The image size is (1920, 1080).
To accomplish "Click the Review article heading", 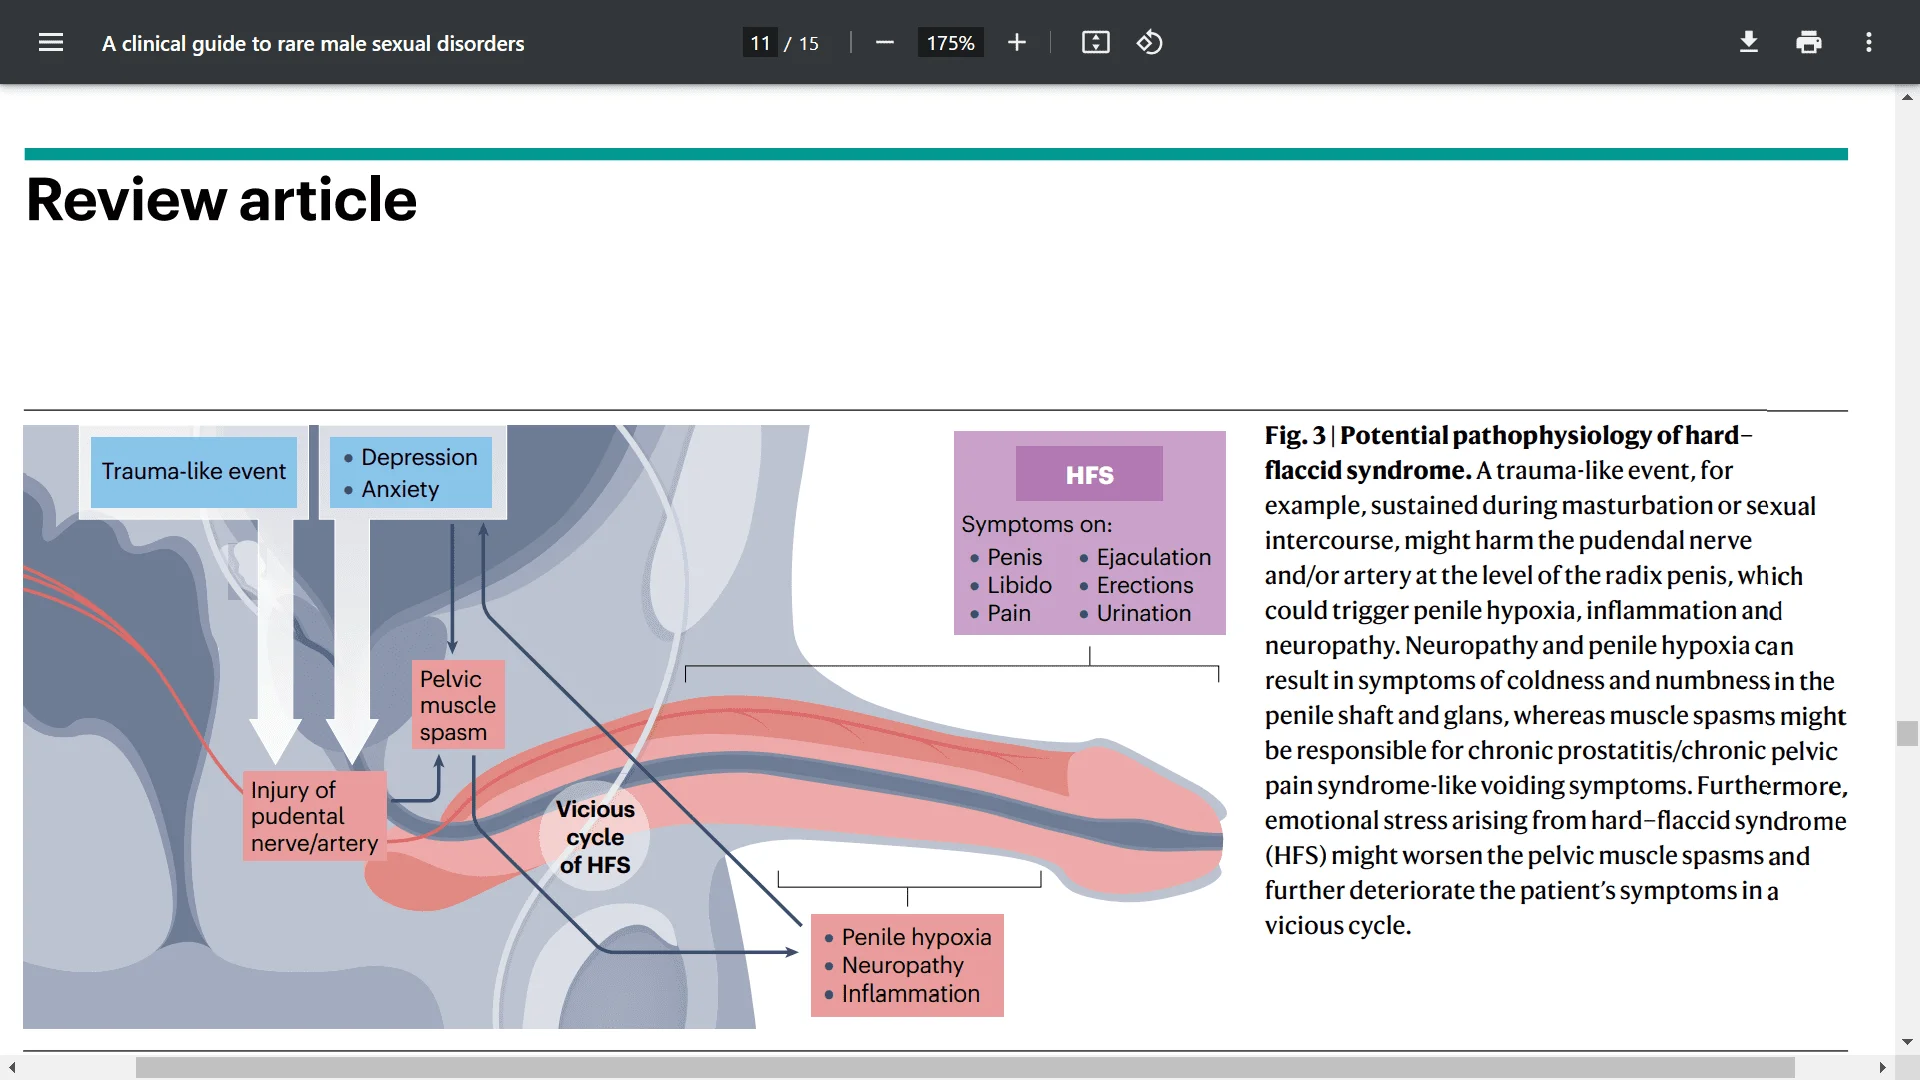I will [x=221, y=199].
